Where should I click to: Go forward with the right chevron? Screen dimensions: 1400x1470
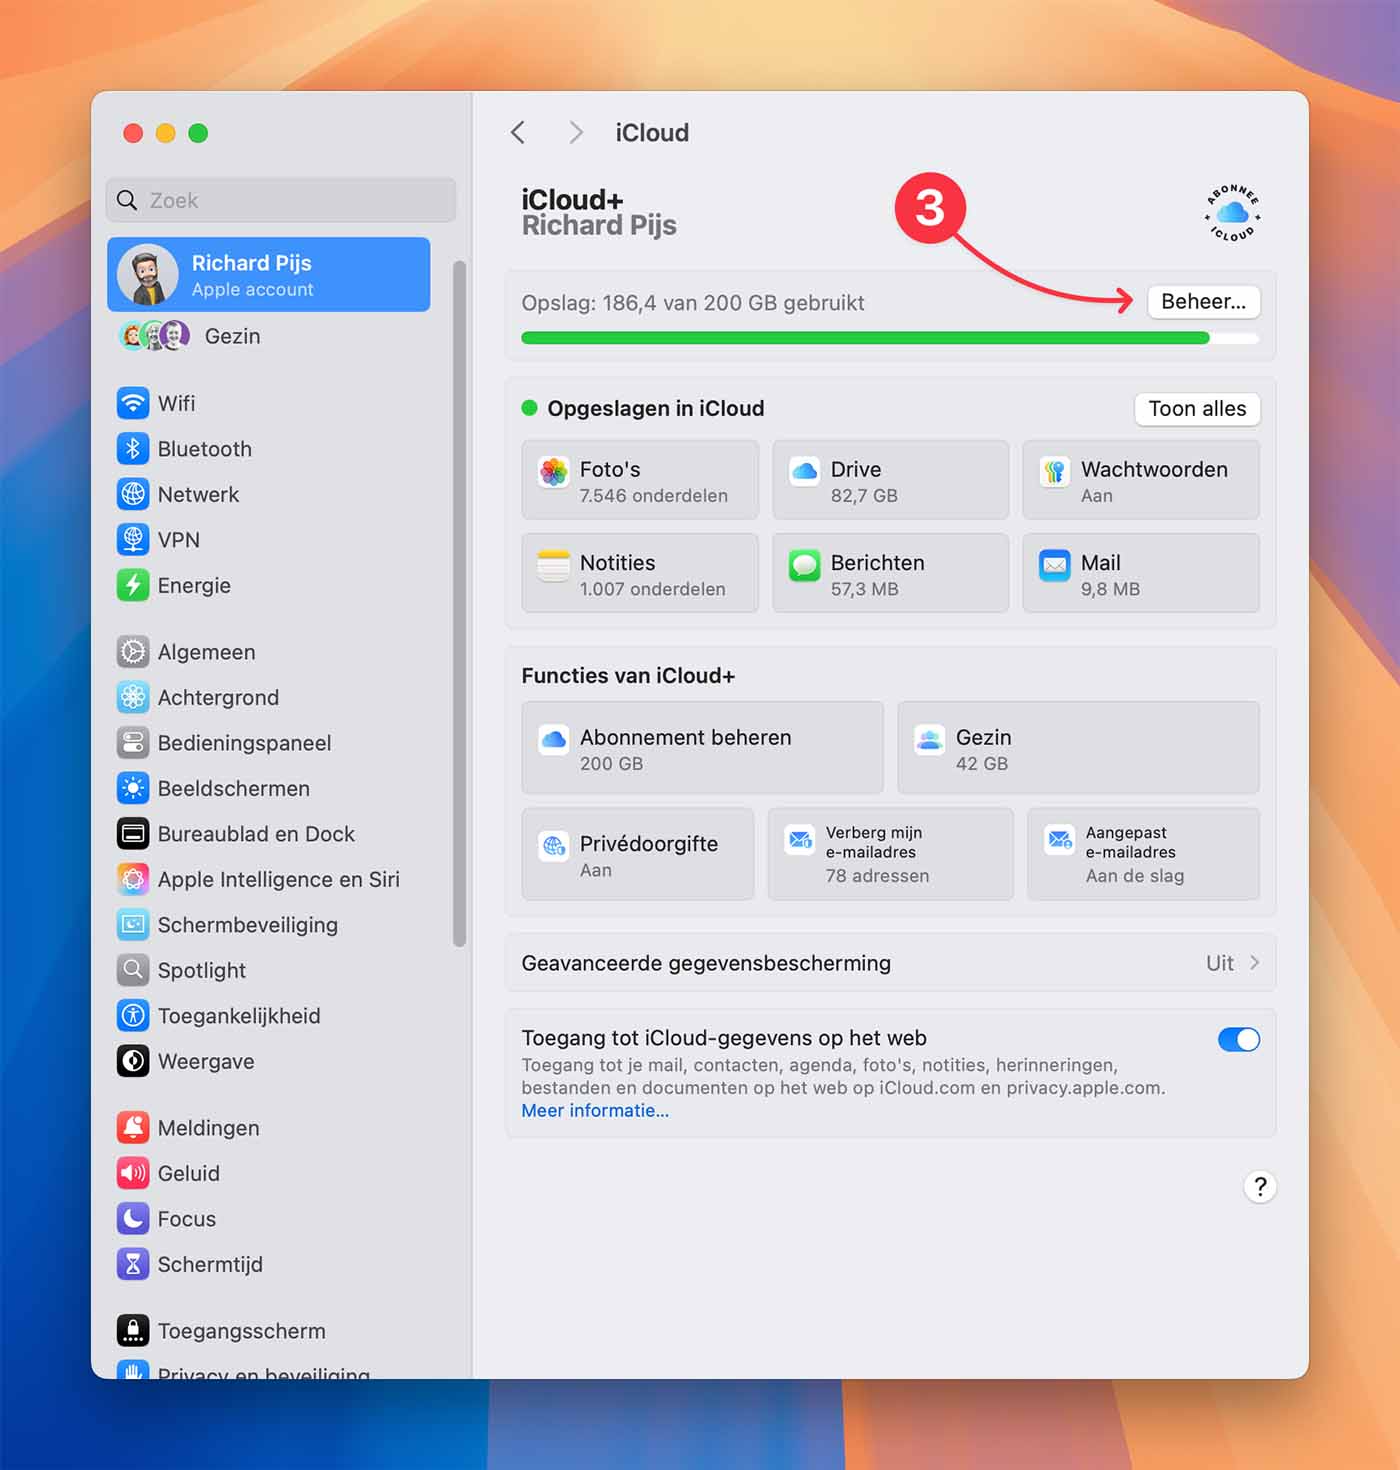coord(575,133)
